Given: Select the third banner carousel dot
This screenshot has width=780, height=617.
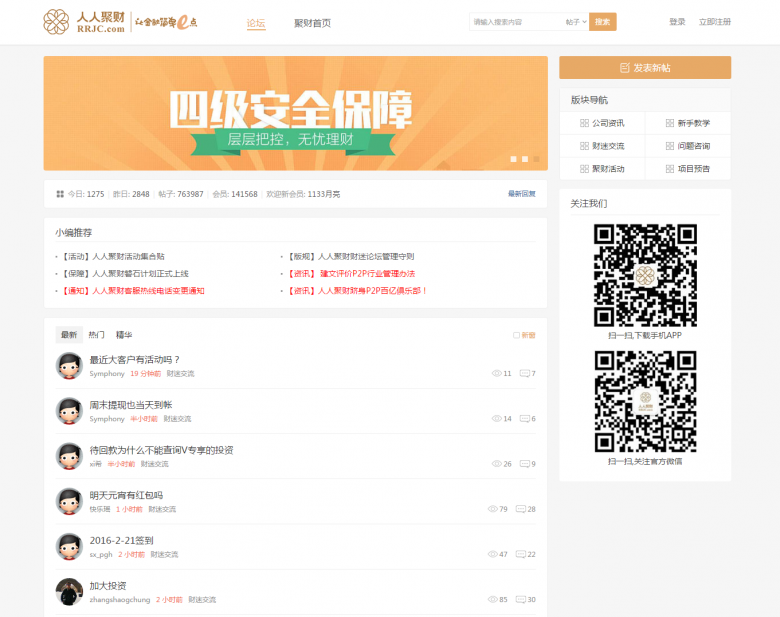Looking at the screenshot, I should (x=536, y=158).
